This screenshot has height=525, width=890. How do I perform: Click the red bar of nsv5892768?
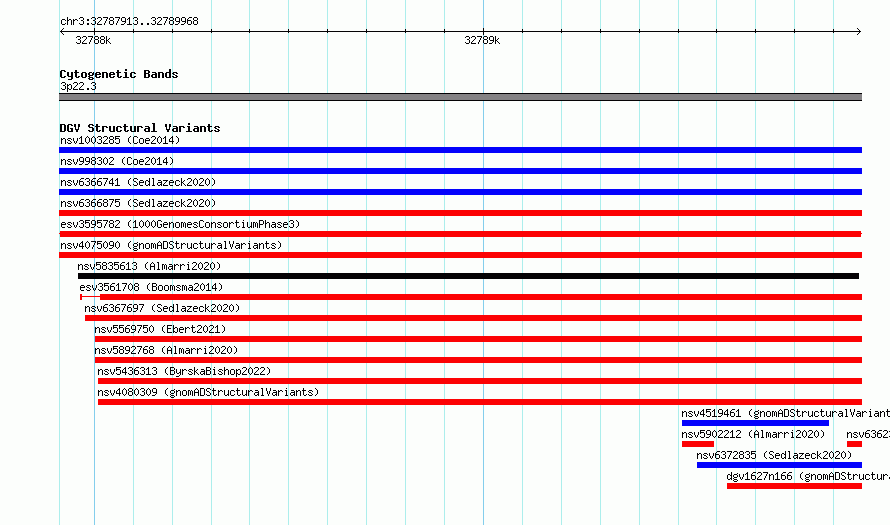[x=478, y=360]
